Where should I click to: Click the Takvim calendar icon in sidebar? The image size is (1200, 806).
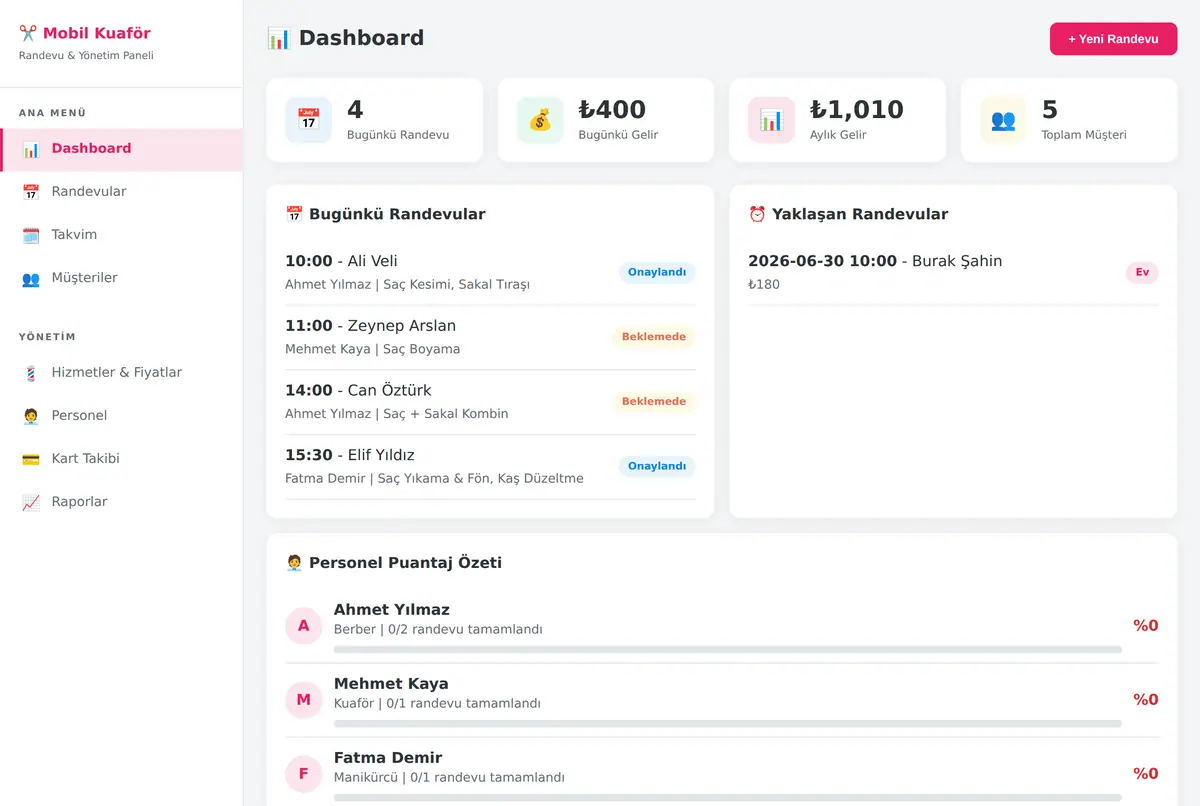31,236
